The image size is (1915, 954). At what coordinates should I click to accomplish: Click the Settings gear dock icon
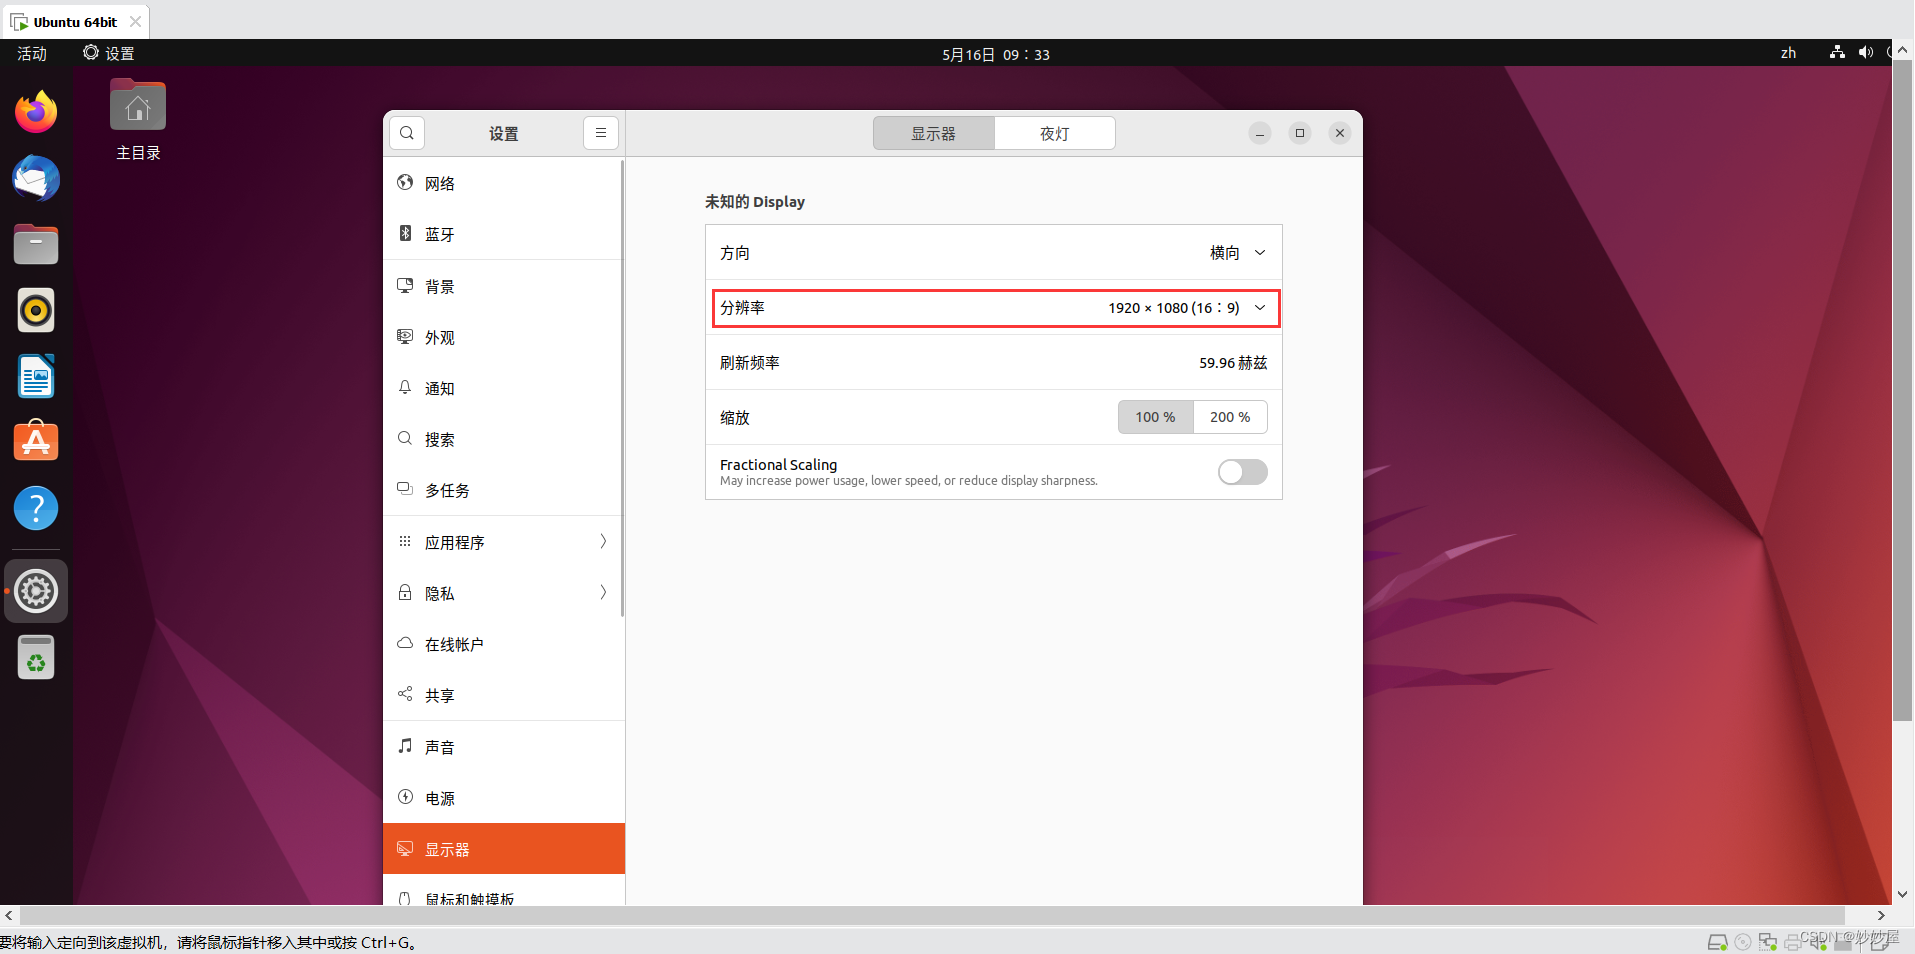pyautogui.click(x=36, y=591)
